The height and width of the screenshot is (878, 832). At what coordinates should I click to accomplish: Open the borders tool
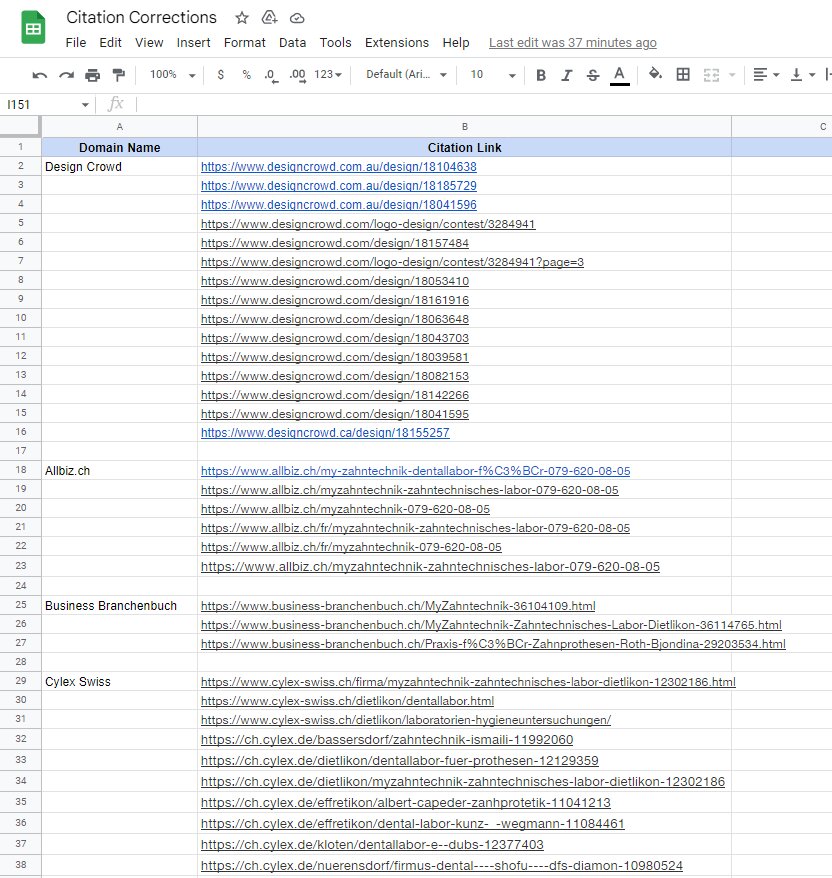(x=683, y=74)
